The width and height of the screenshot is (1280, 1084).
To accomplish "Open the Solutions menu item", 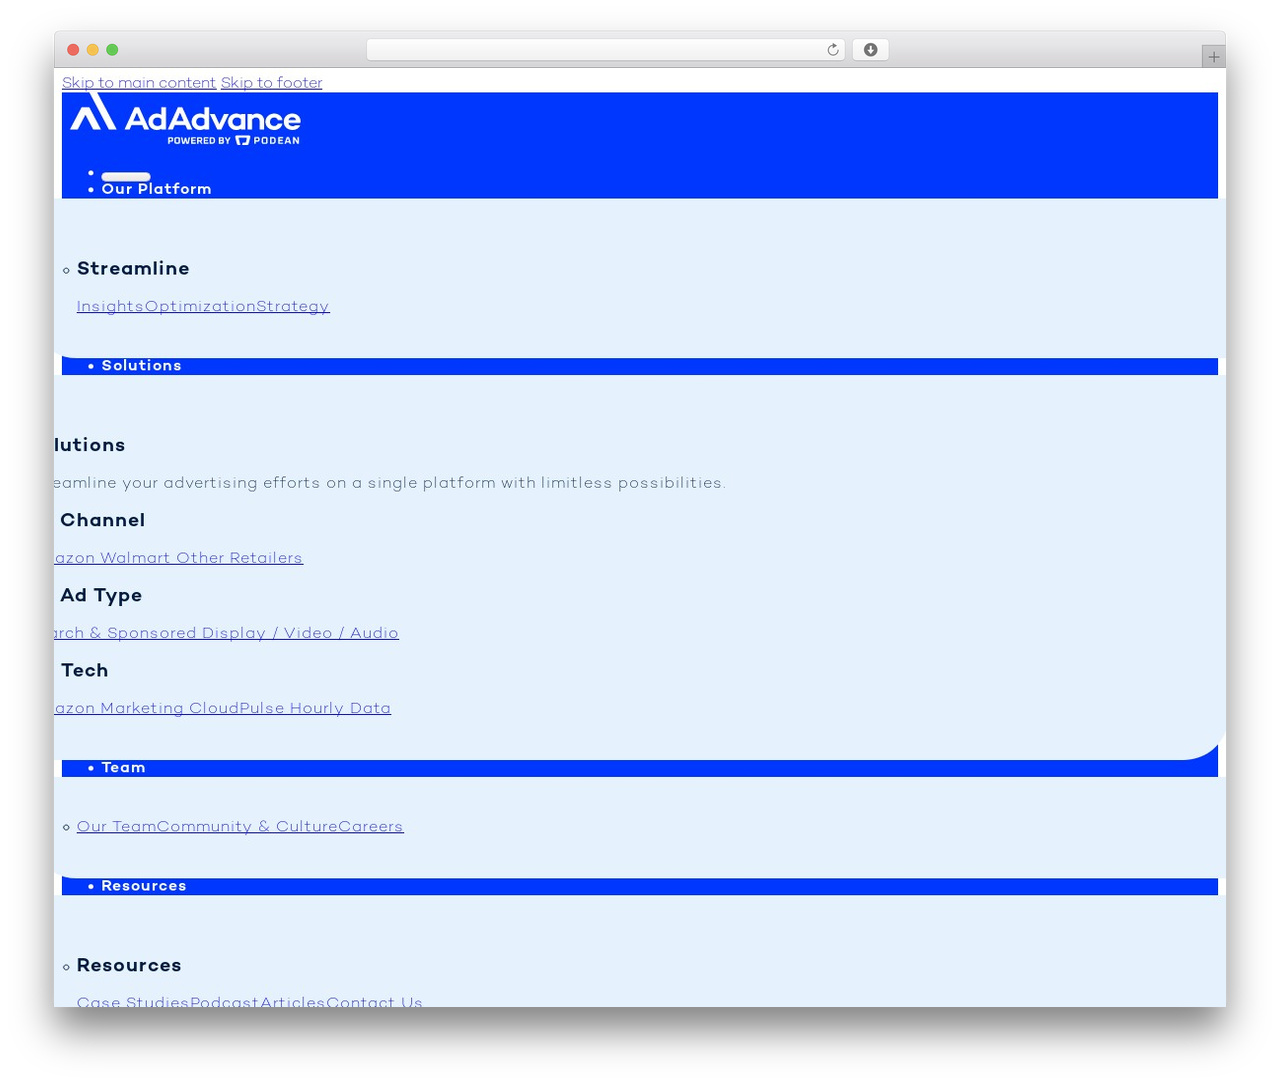I will click(x=141, y=366).
